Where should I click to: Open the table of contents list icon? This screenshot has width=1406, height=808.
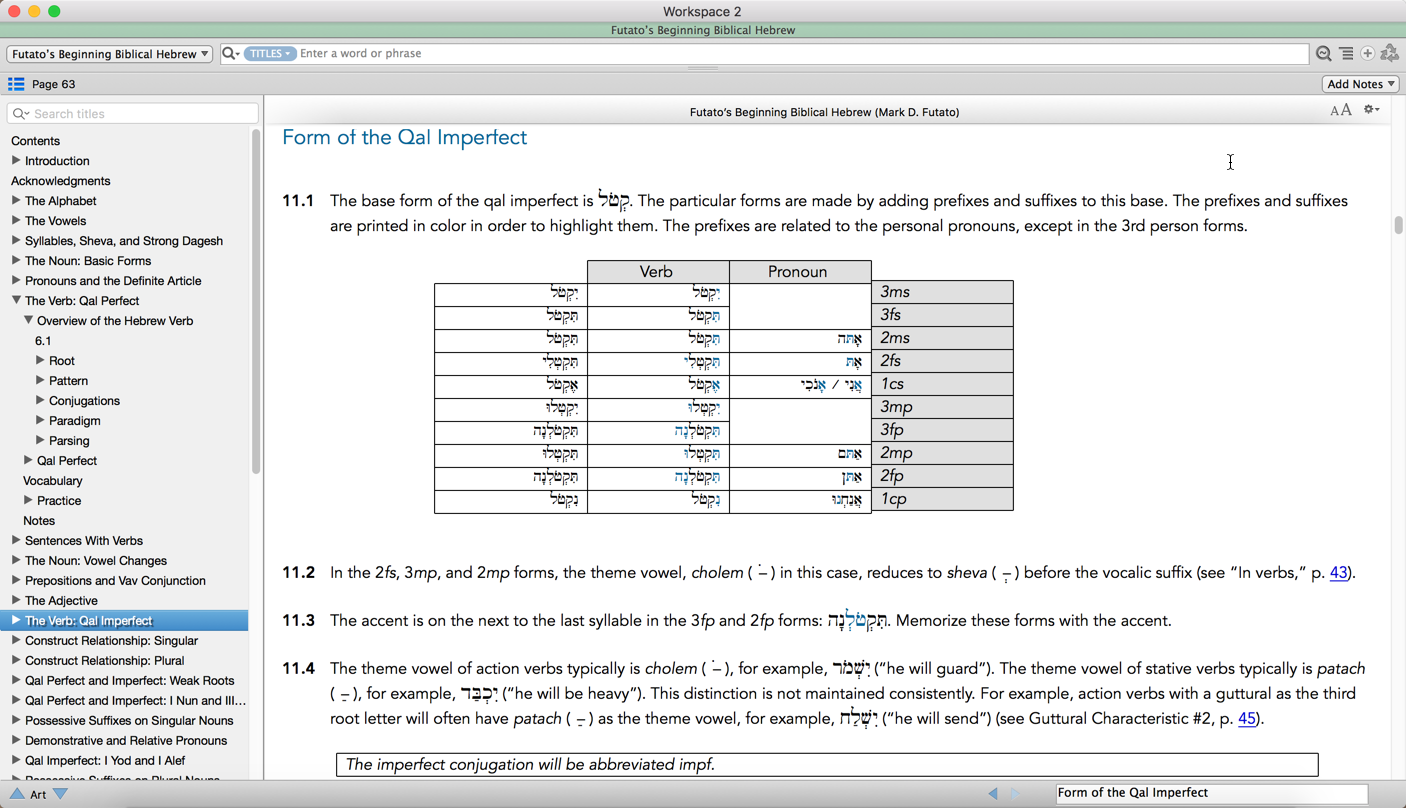[x=16, y=84]
